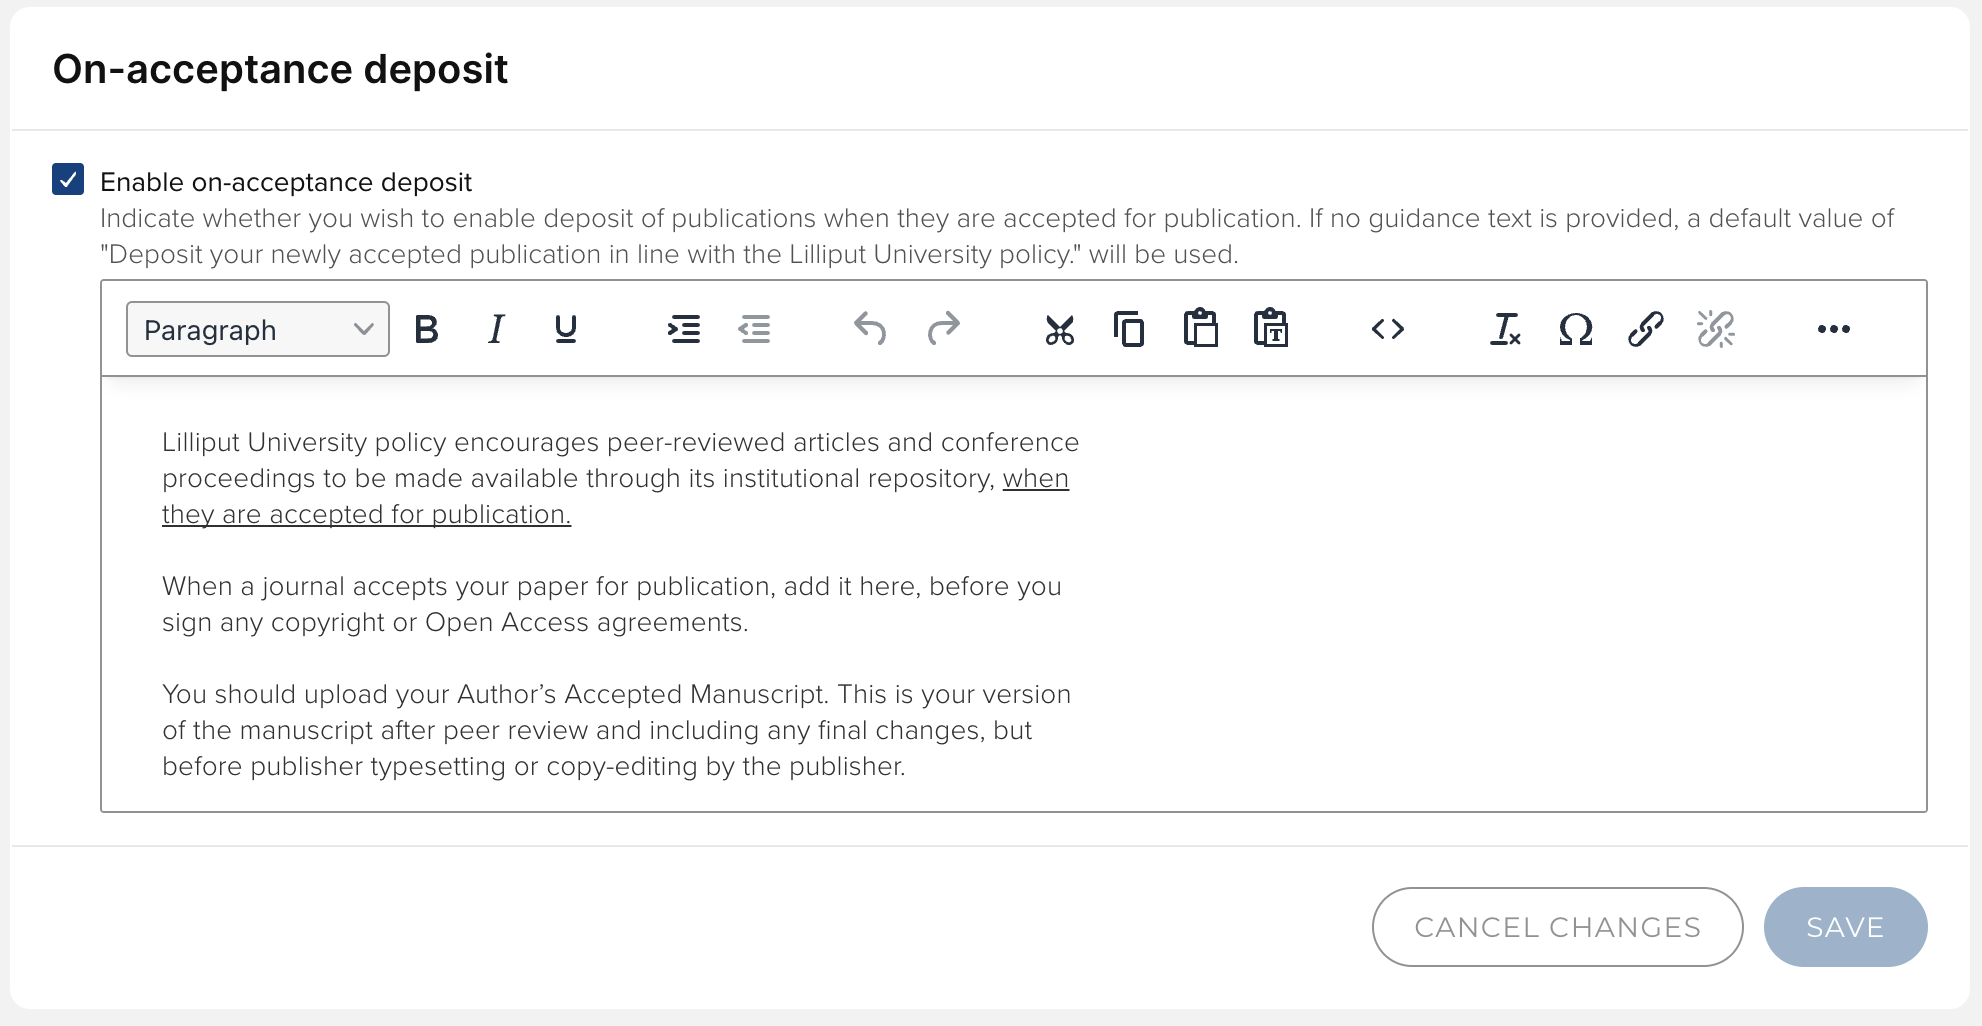Apply underline formatting

pyautogui.click(x=566, y=329)
